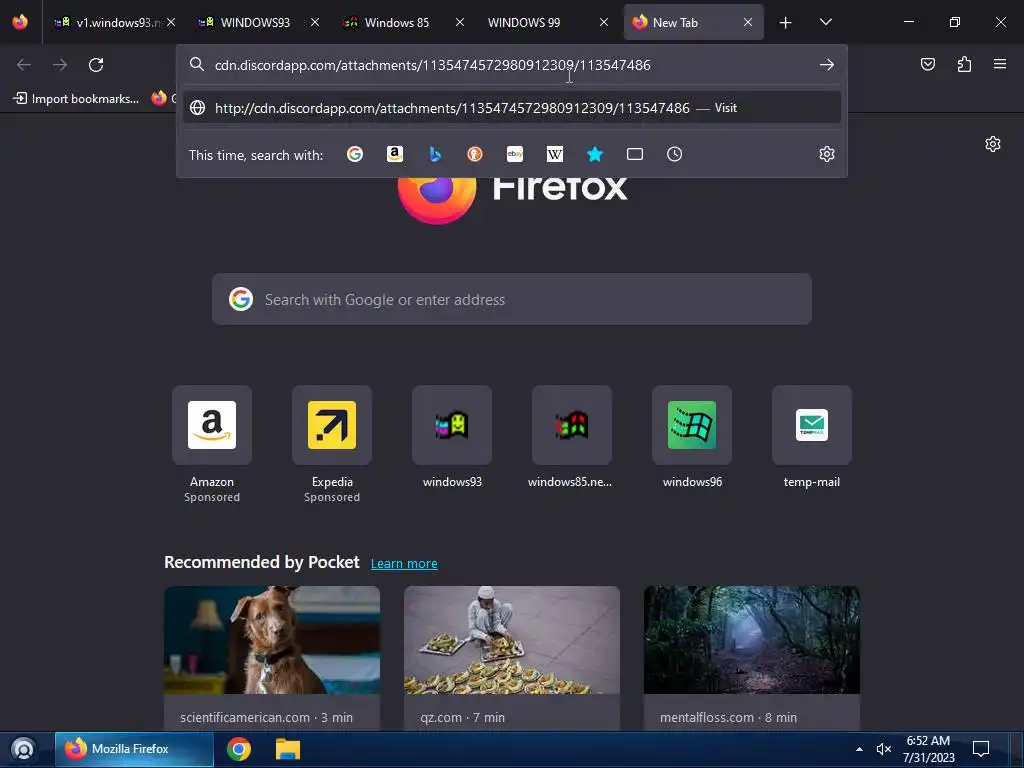Search bookmarks with the star icon

click(594, 154)
